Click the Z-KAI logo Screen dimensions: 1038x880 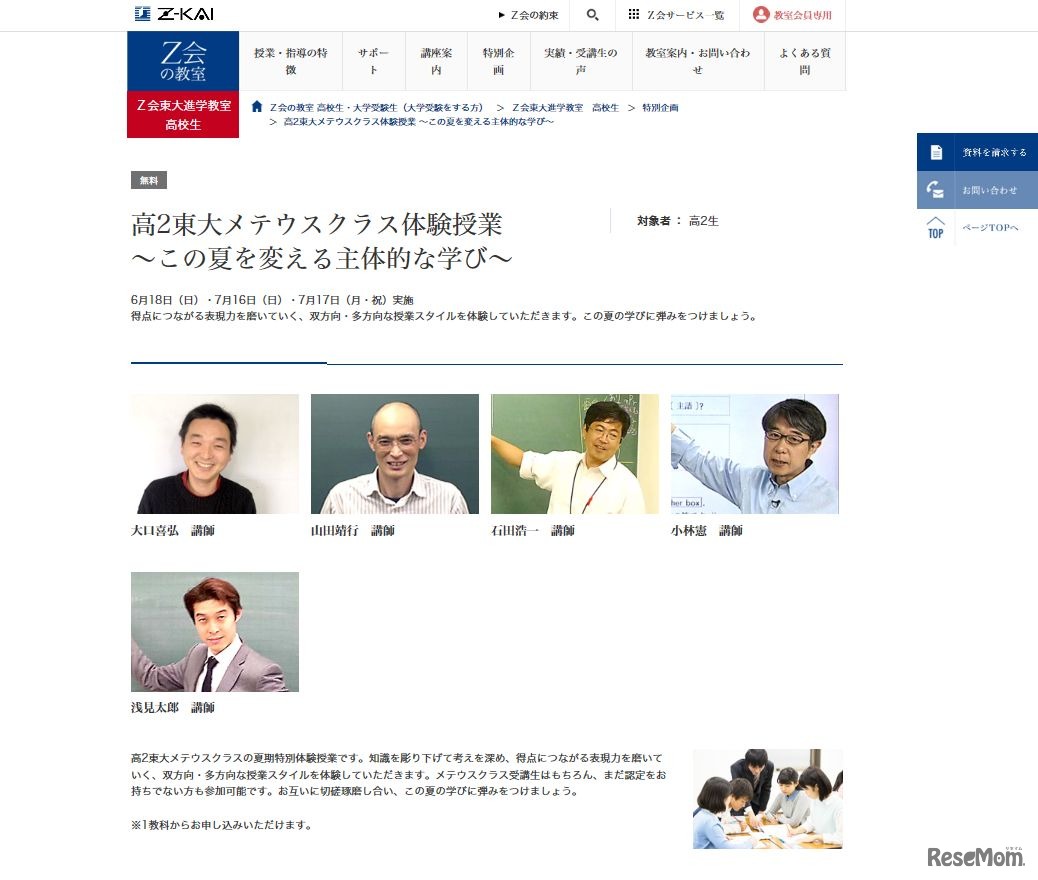point(170,15)
